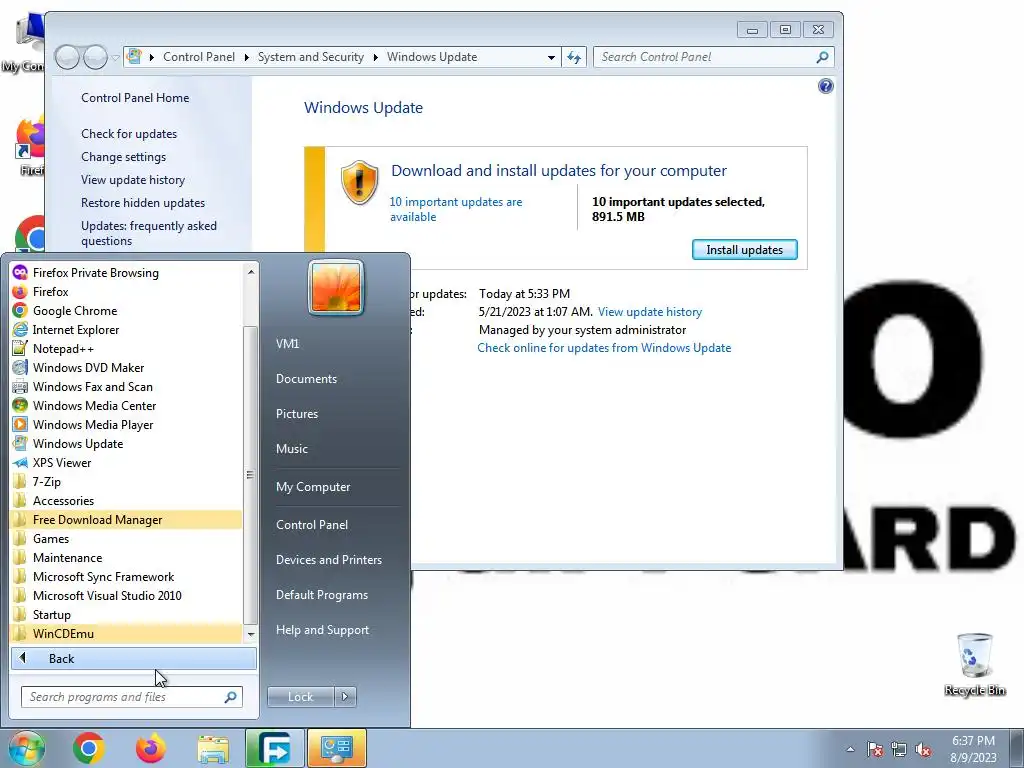This screenshot has width=1024, height=768.
Task: Click Check online for updates link
Action: pos(604,347)
